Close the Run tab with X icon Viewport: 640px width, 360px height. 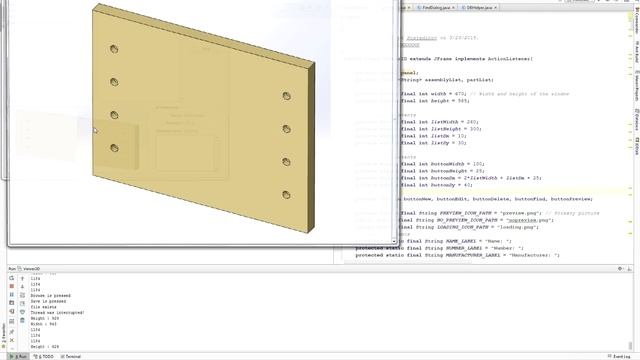[x=11, y=340]
